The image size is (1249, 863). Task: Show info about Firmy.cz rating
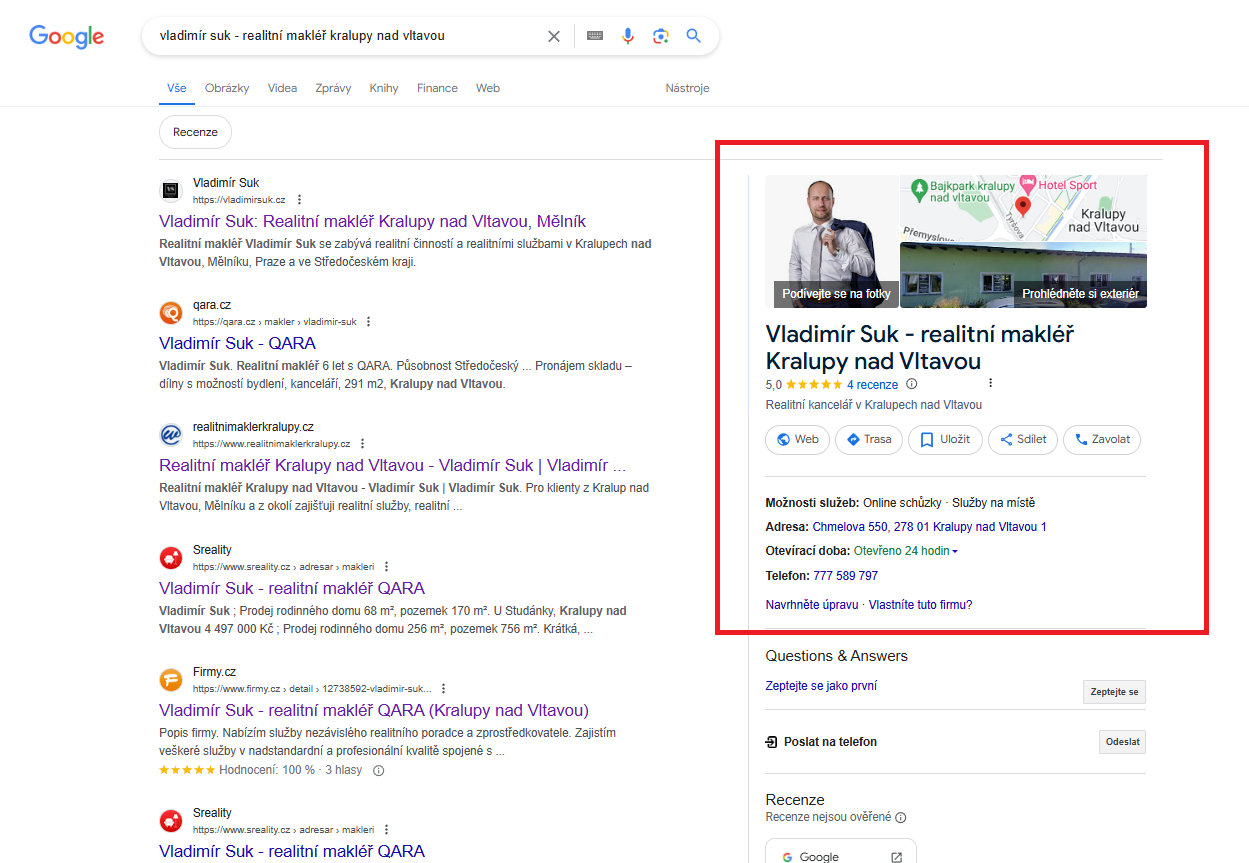point(379,771)
